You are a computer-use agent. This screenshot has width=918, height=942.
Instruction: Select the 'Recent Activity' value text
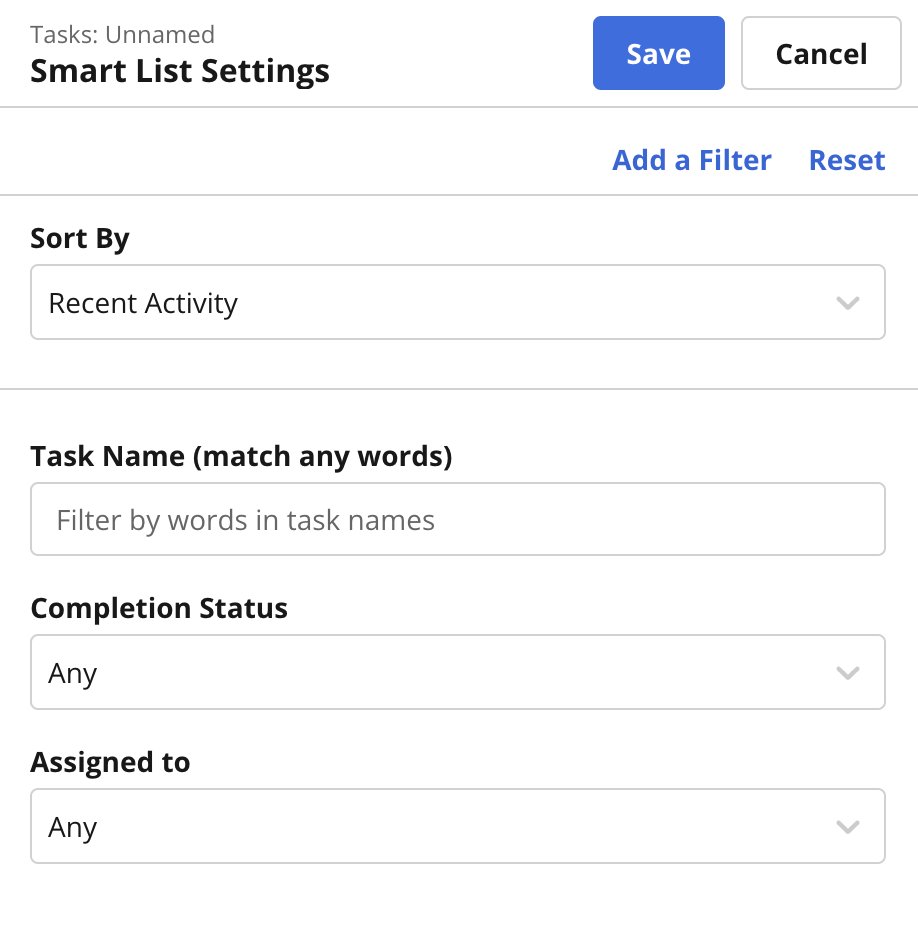pos(143,303)
